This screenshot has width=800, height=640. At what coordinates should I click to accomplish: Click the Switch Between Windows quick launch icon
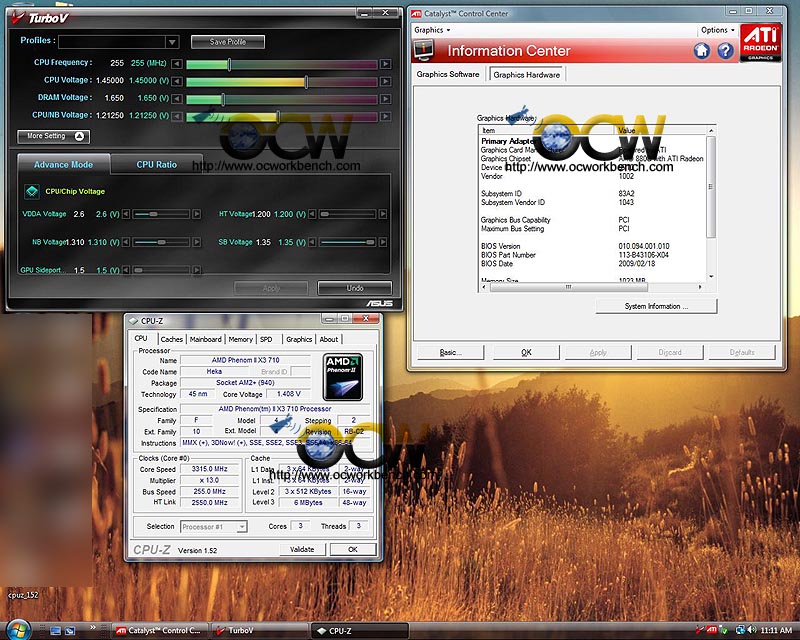(70, 631)
